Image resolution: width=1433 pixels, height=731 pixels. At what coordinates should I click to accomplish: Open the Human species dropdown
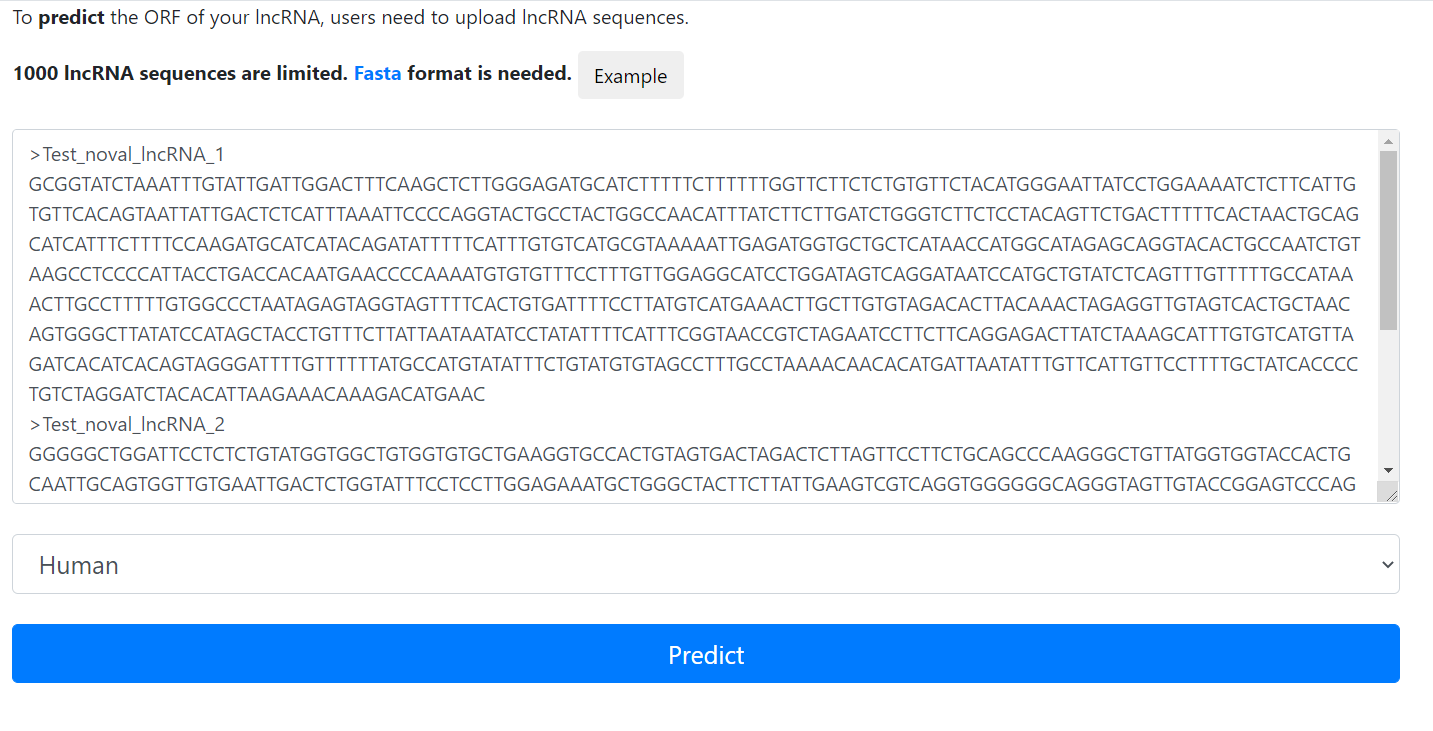pos(706,564)
